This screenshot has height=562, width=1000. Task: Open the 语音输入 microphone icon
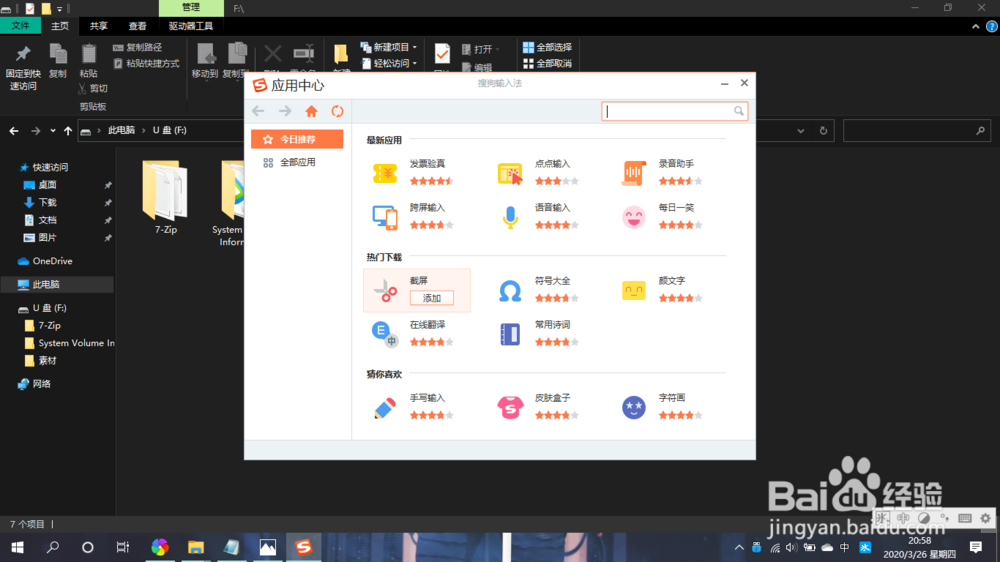[x=510, y=218]
